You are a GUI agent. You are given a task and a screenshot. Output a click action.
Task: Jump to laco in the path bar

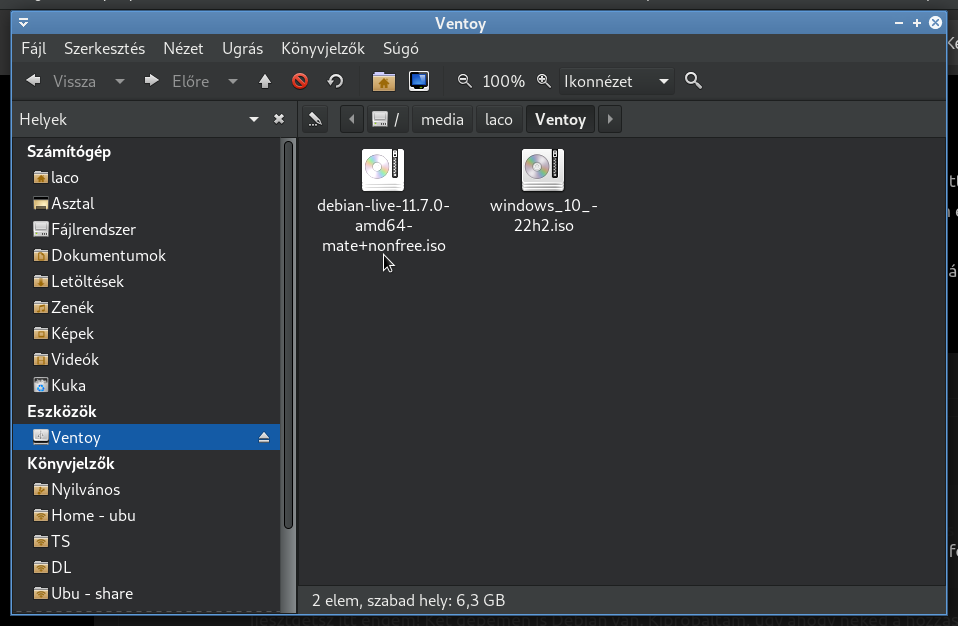point(499,119)
